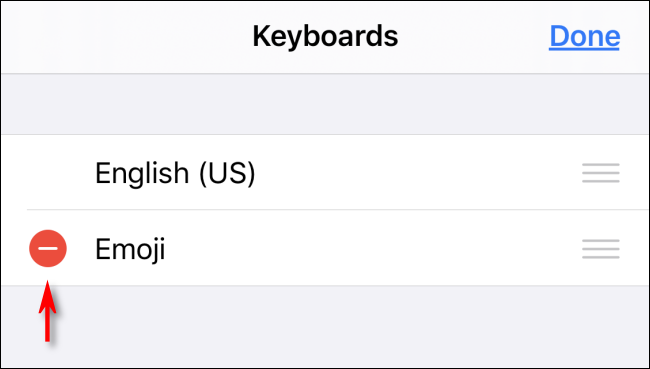Grab the reorder handle on the Emoji row

click(x=601, y=249)
